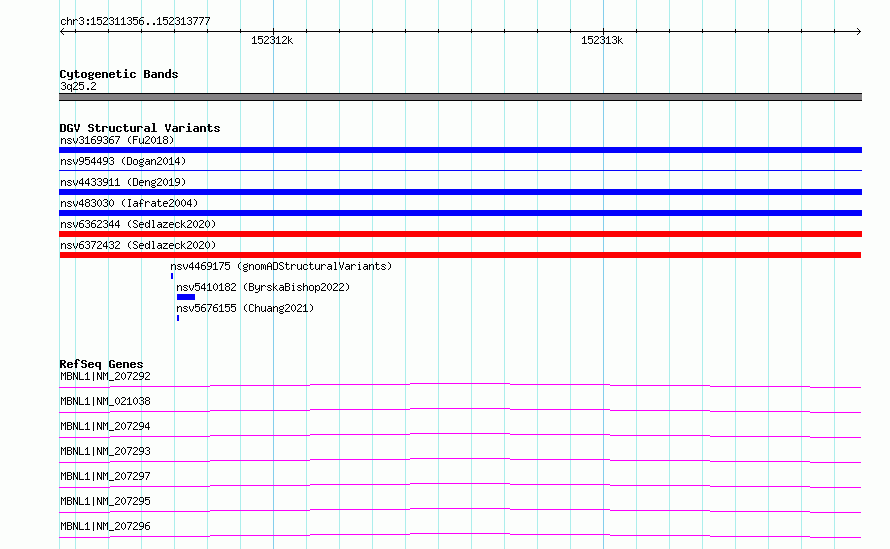890x549 pixels.
Task: Click the Cytogenetic Bands track title
Action: [x=119, y=74]
